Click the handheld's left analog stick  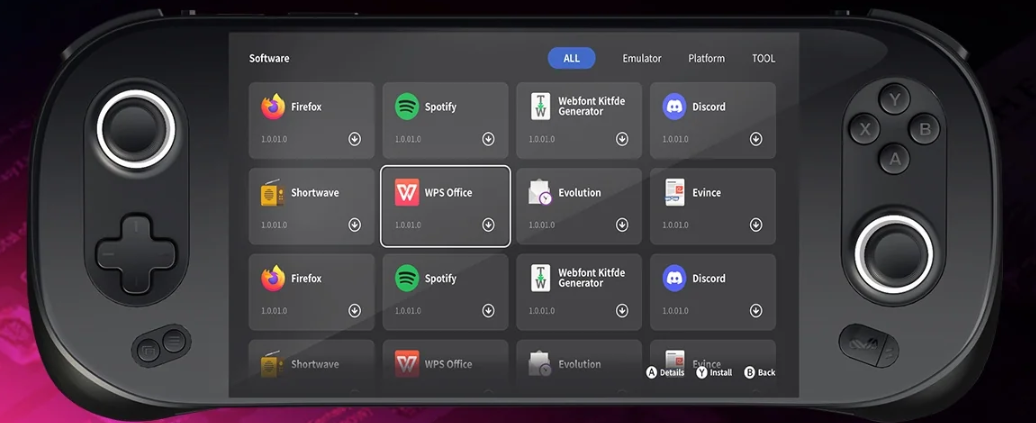click(136, 130)
